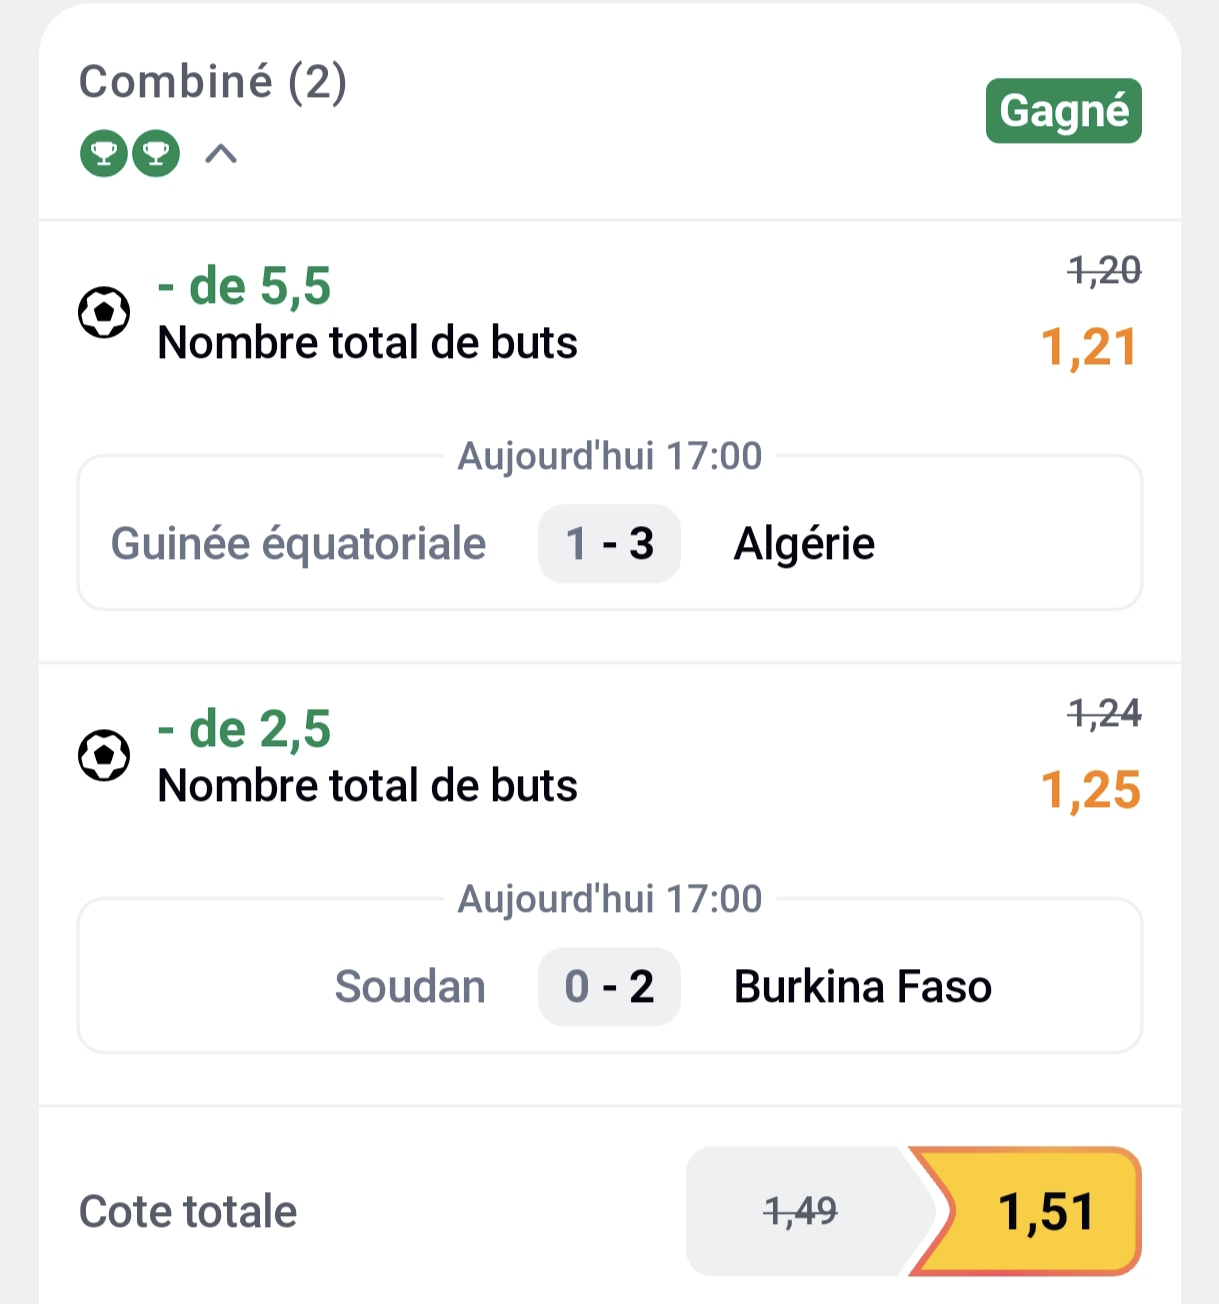Click the 0 - 2 score badge
The width and height of the screenshot is (1219, 1304).
[609, 987]
